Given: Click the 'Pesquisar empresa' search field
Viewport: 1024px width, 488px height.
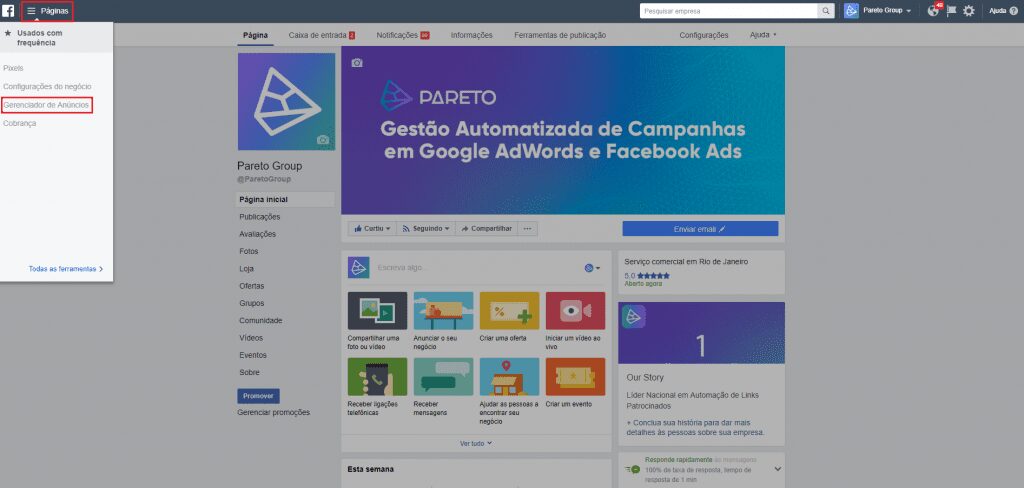Looking at the screenshot, I should 728,11.
